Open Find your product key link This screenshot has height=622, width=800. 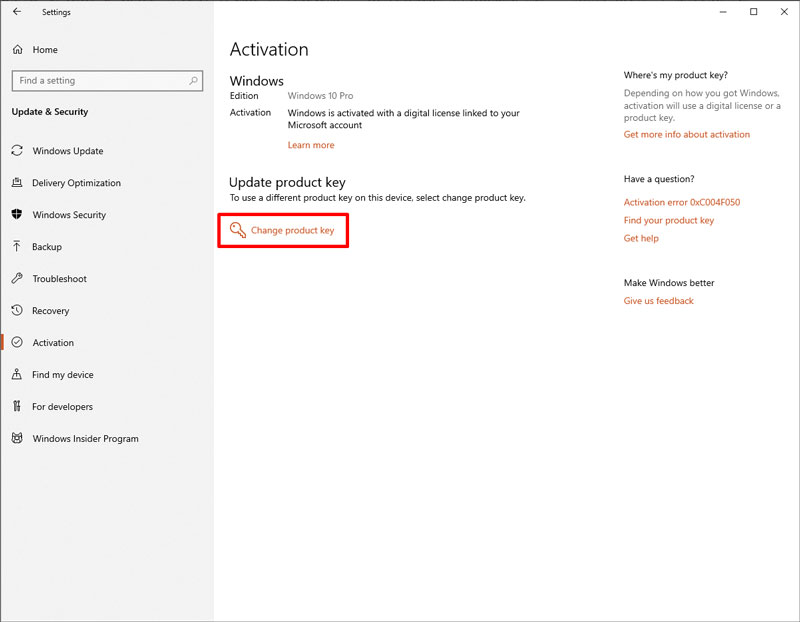click(x=668, y=220)
